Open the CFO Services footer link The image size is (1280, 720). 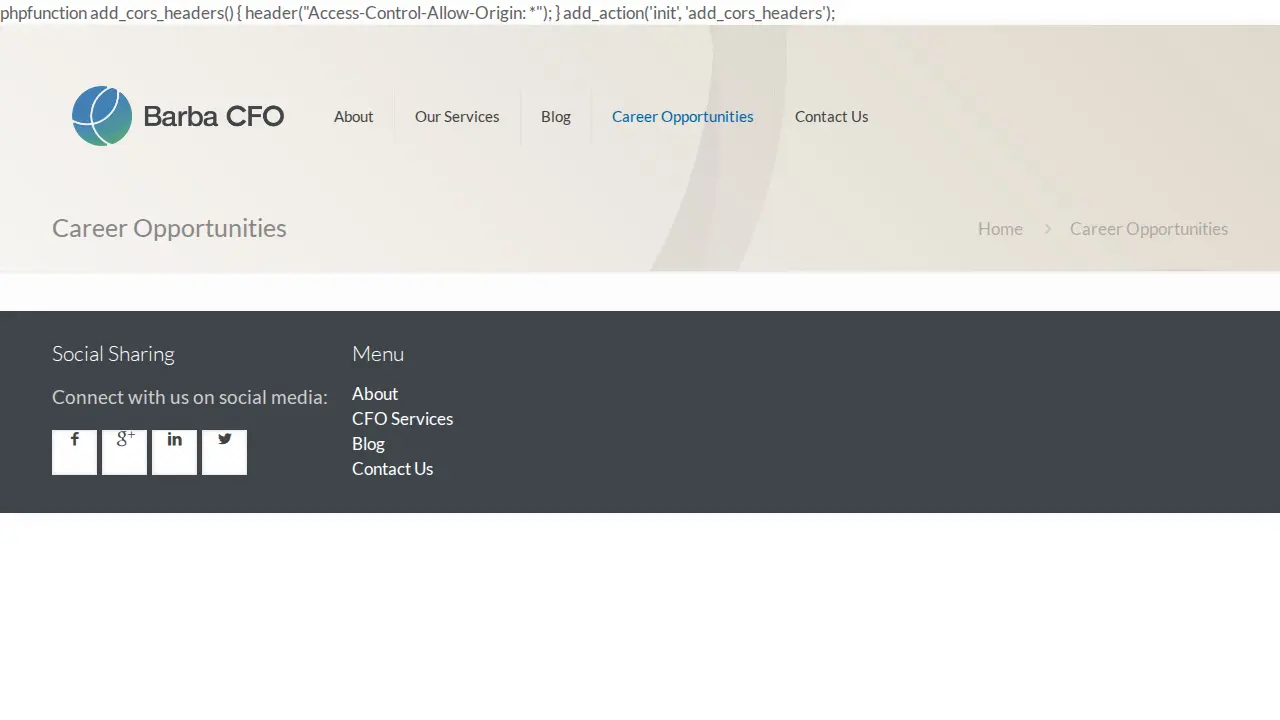402,419
